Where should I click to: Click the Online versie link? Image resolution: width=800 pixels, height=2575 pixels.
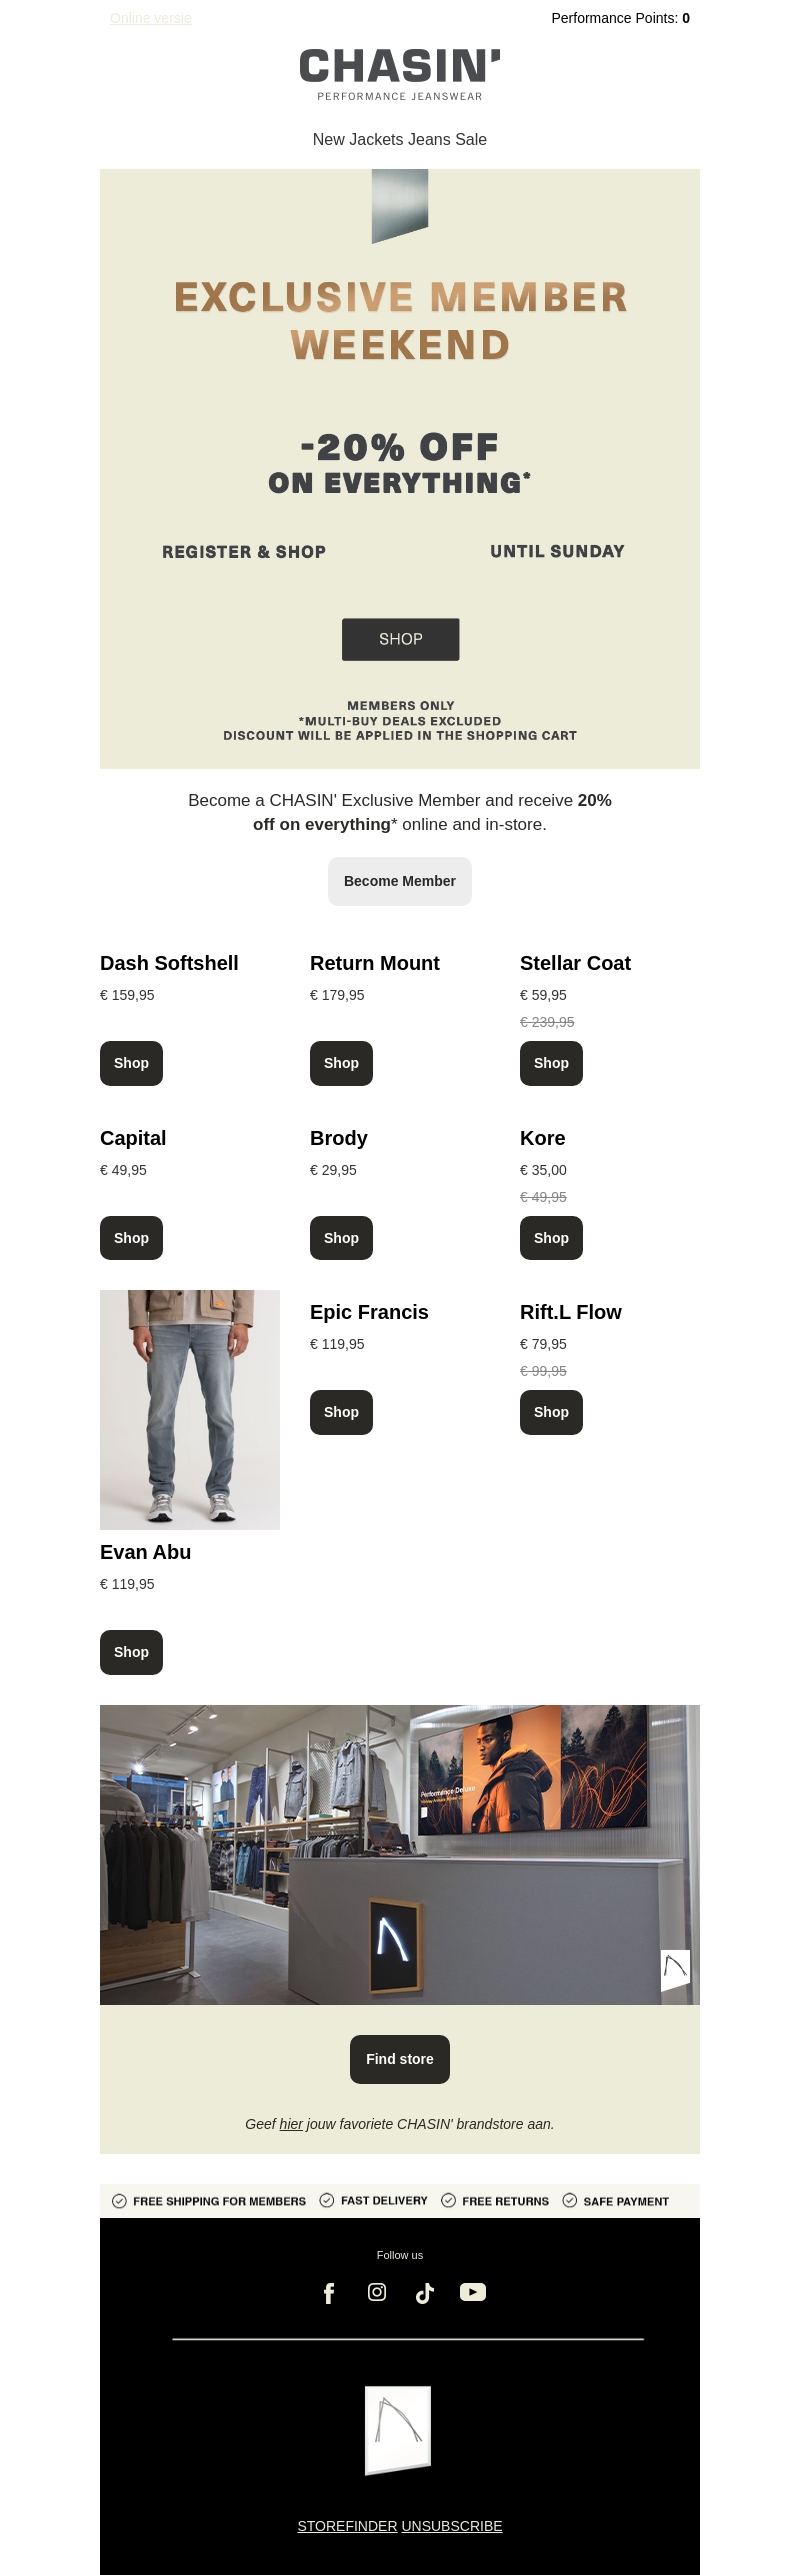pyautogui.click(x=151, y=18)
